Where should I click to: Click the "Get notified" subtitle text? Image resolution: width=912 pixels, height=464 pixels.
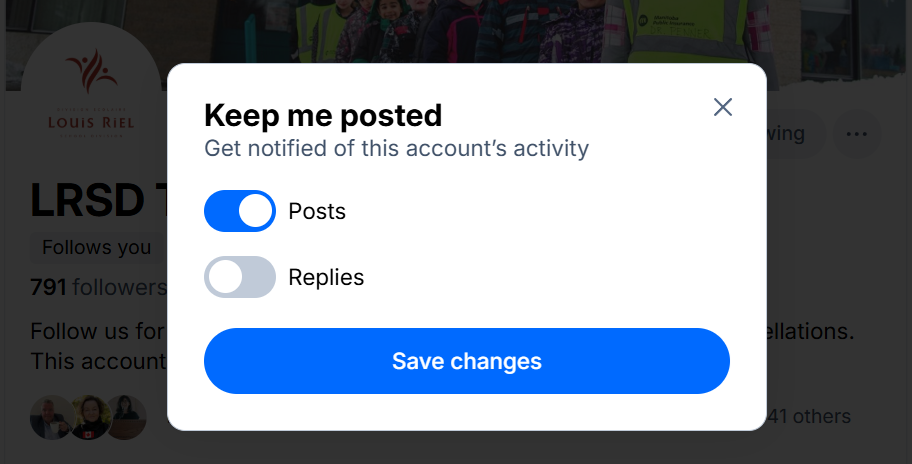(x=396, y=149)
